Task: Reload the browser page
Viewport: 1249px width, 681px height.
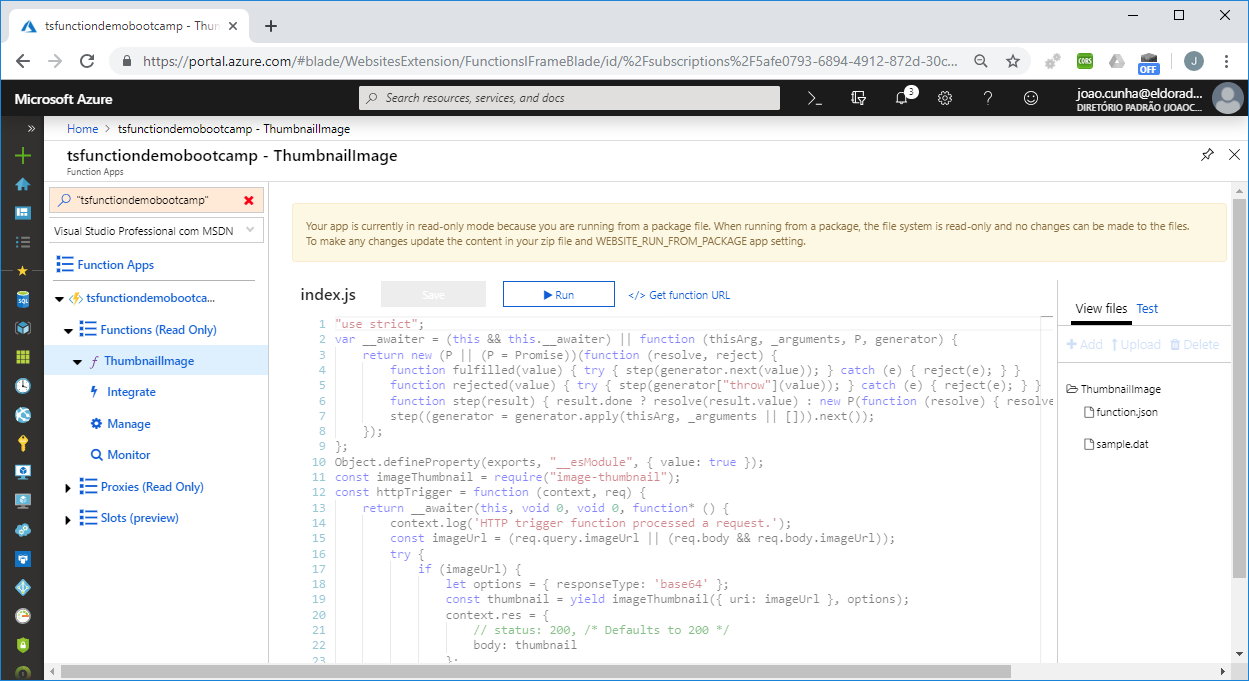Action: pyautogui.click(x=87, y=61)
